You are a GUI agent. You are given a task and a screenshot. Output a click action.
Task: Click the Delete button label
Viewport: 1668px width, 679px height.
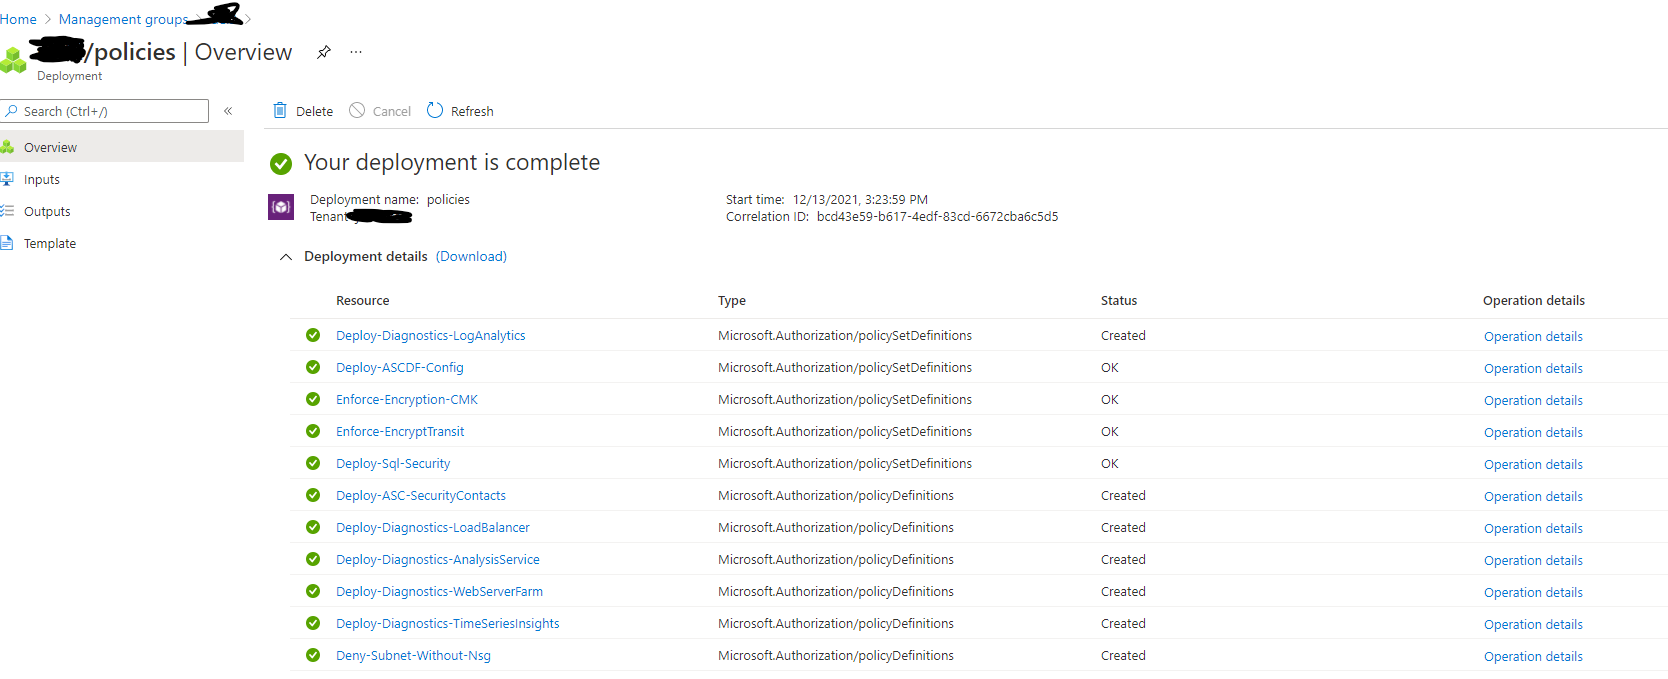coord(314,111)
